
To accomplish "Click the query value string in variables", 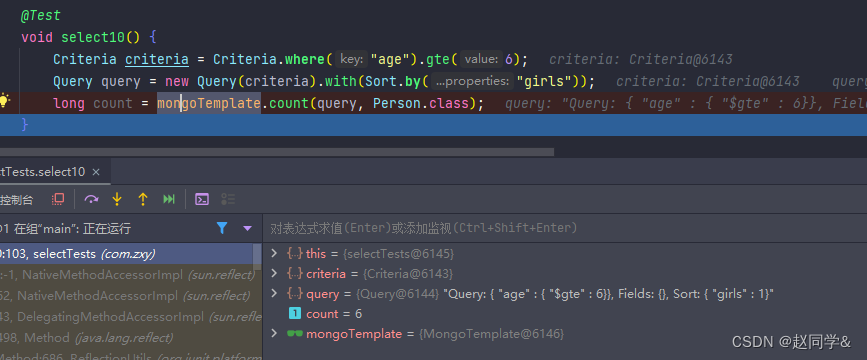I will [608, 294].
